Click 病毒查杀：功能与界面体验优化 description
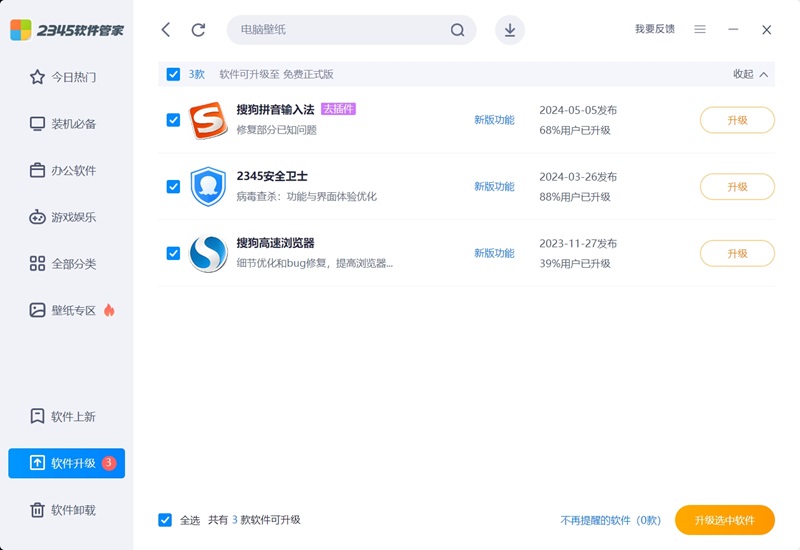The height and width of the screenshot is (550, 800). coord(307,196)
